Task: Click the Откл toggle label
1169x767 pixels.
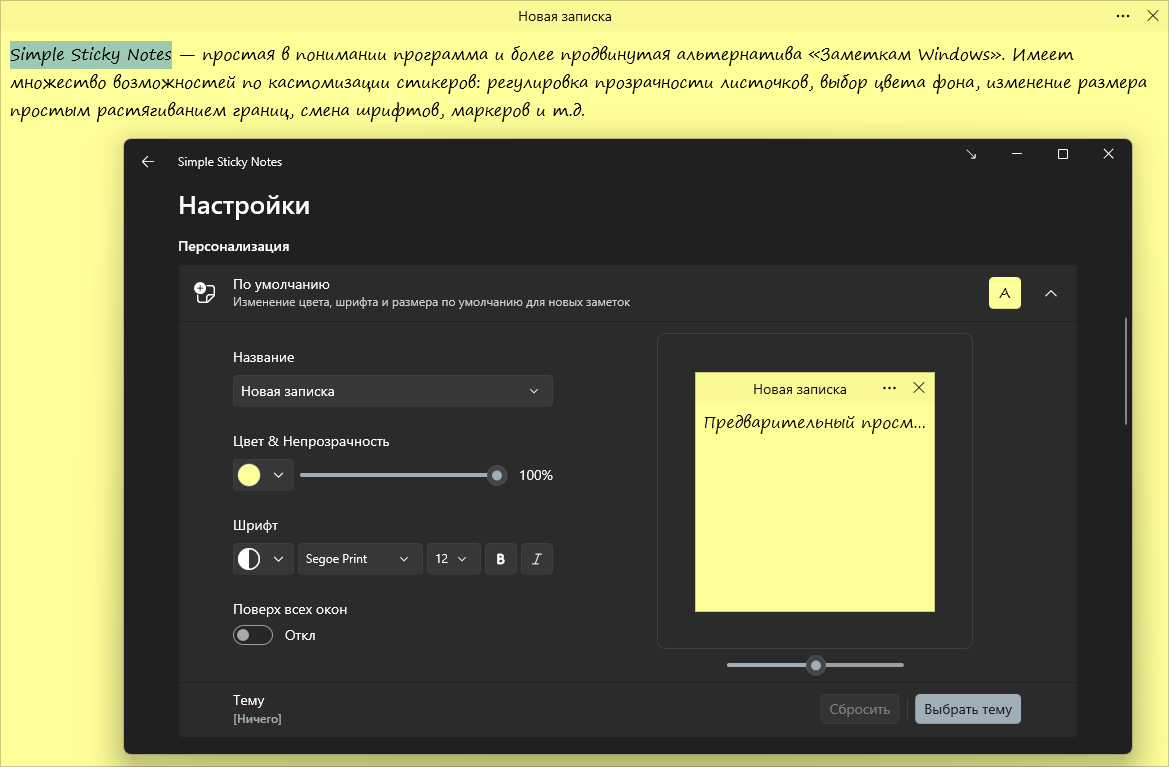Action: point(300,635)
